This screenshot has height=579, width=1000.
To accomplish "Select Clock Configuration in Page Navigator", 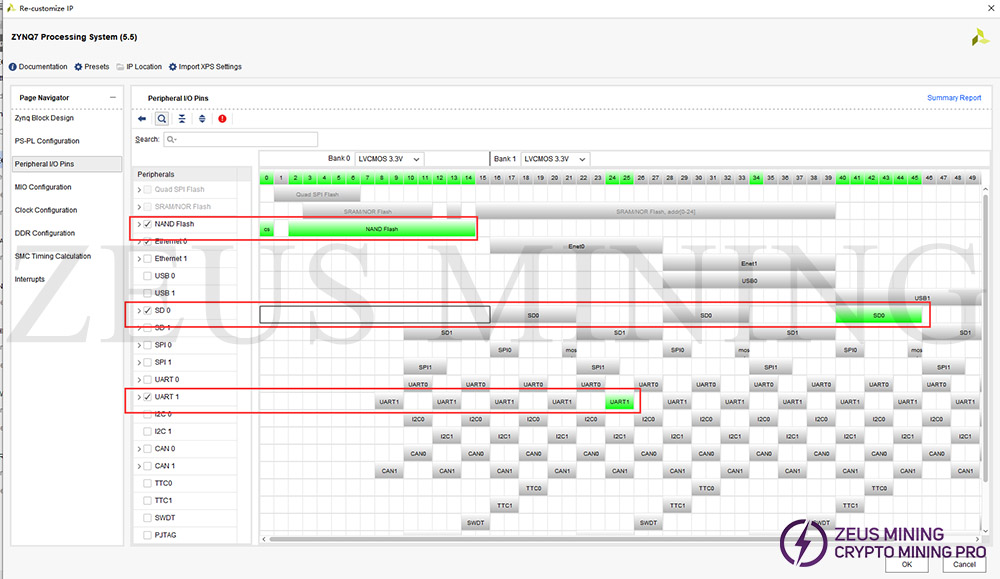I will point(46,210).
